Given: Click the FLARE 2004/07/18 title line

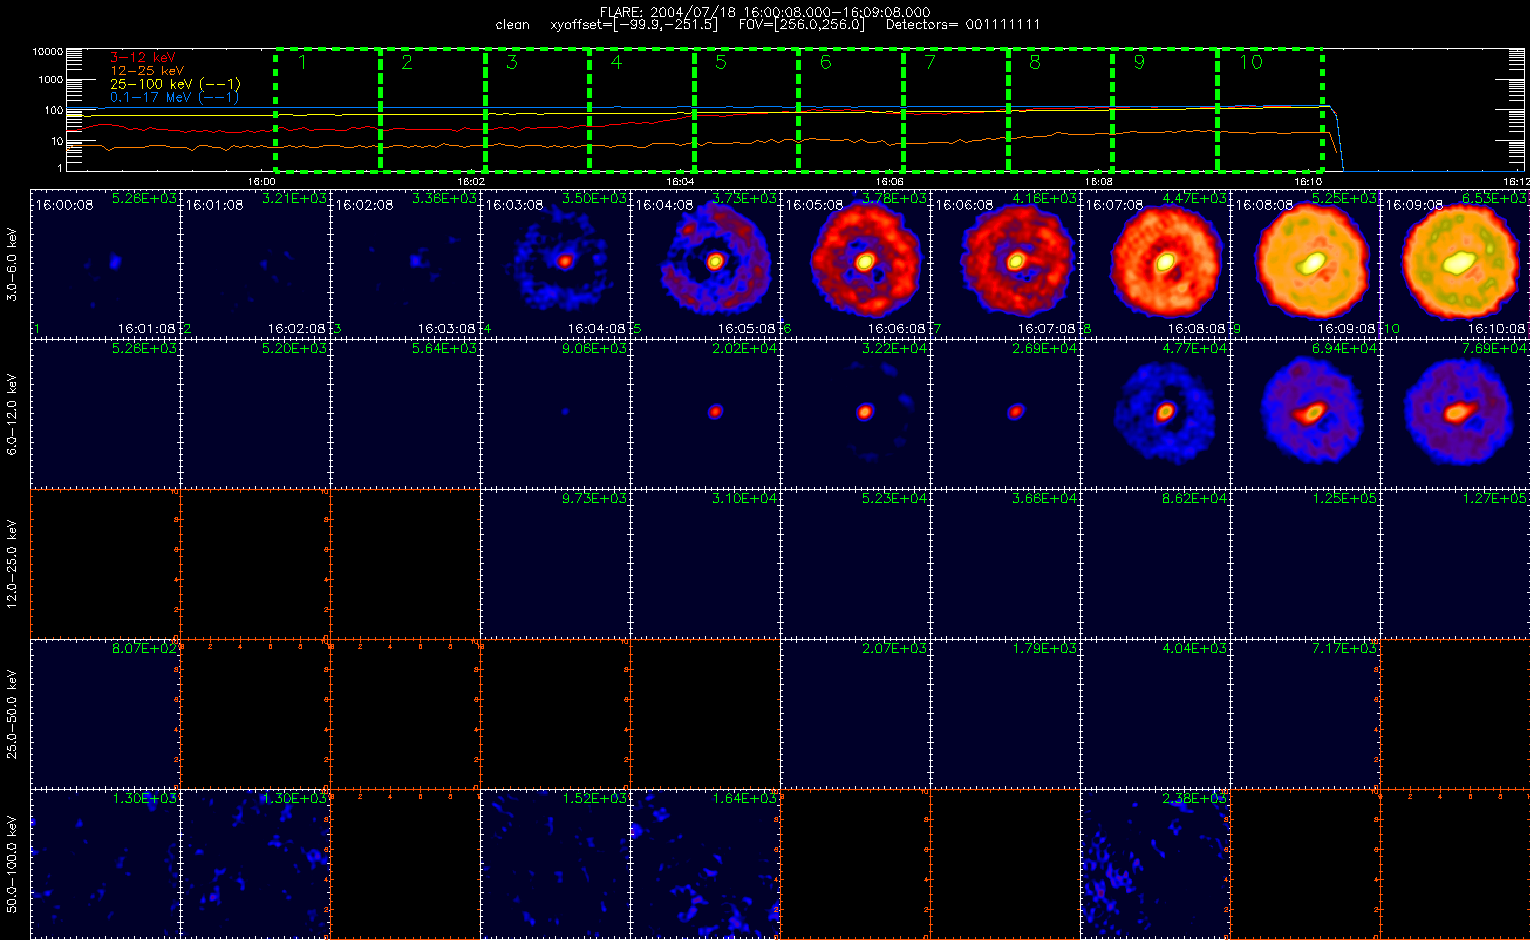Looking at the screenshot, I should 764,12.
